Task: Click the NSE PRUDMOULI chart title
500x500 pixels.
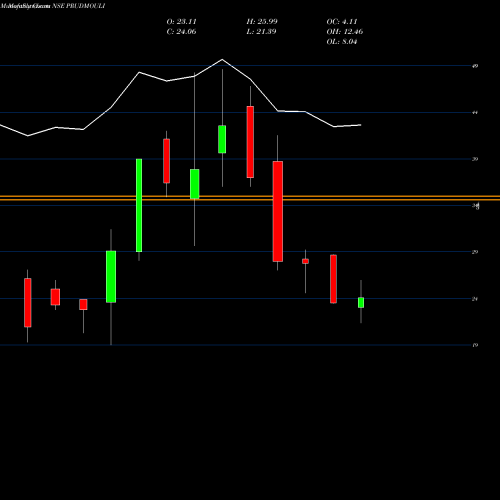Action: [79, 6]
